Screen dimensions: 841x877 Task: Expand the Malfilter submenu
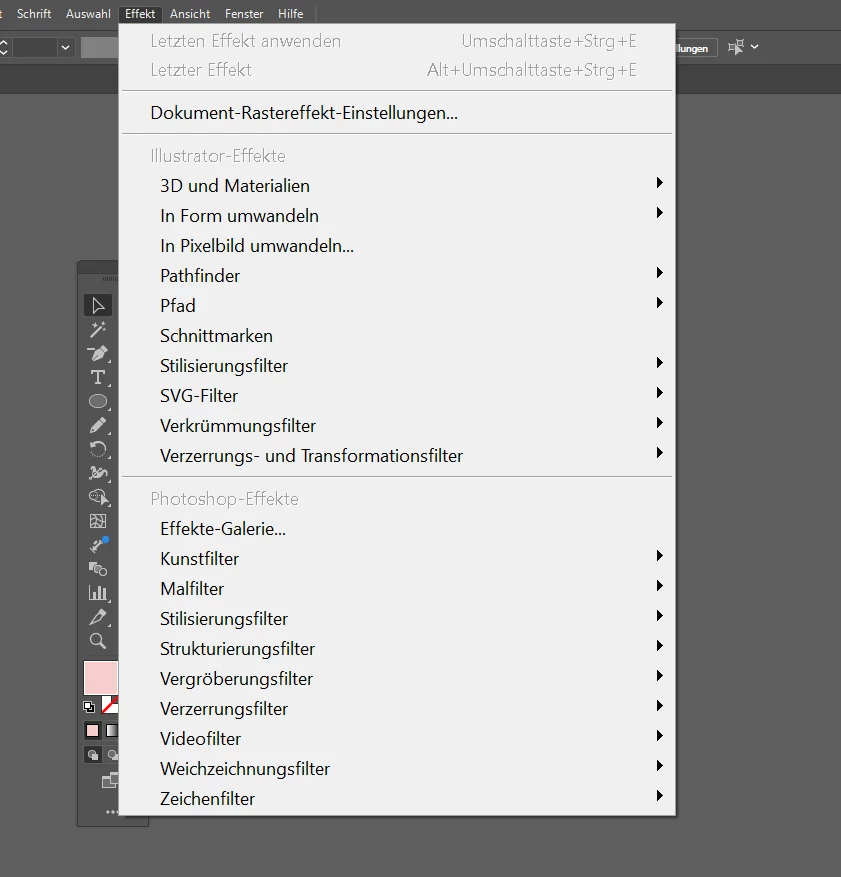coord(397,589)
